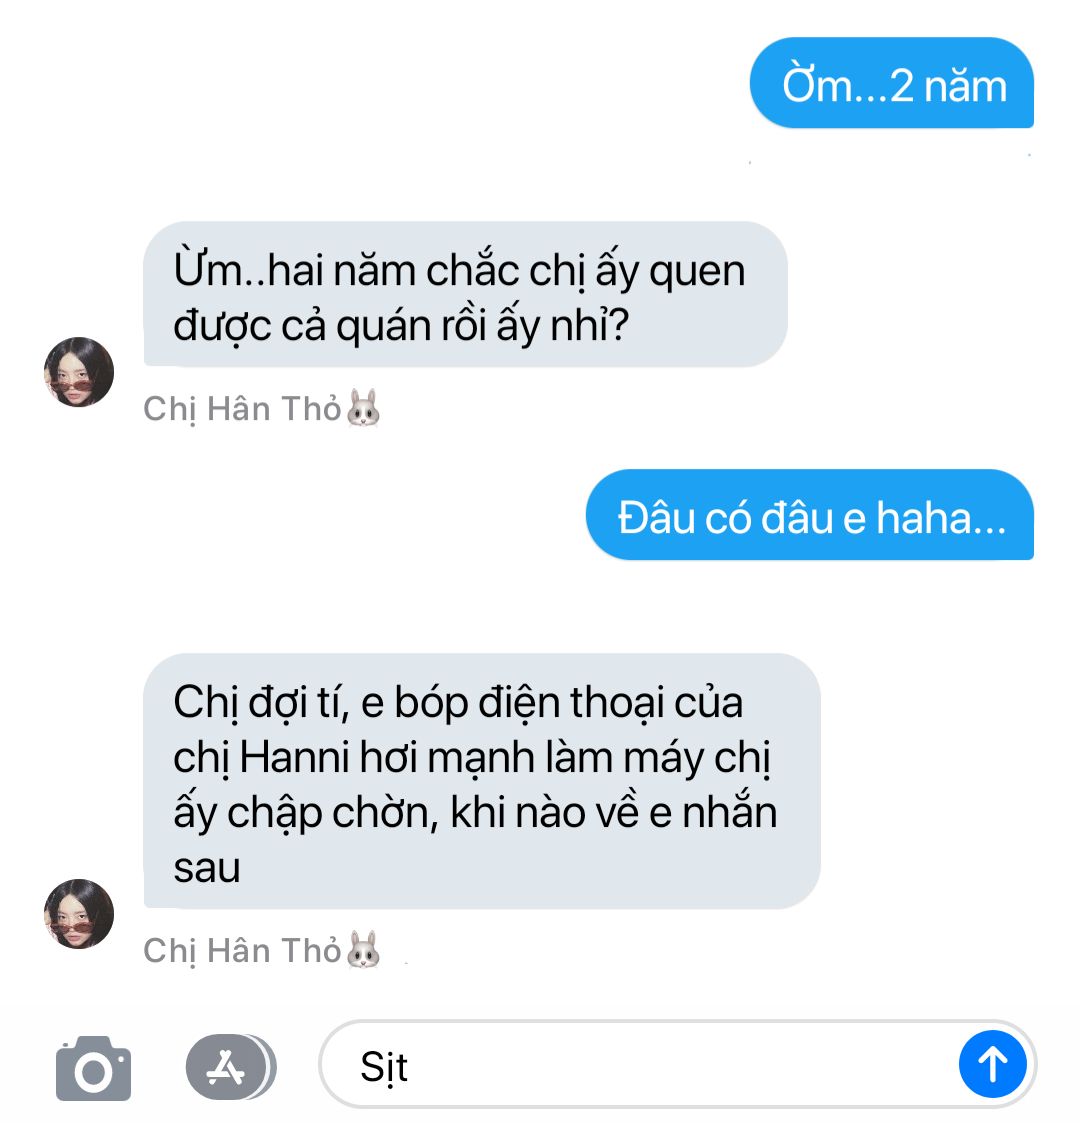Open the App Store apps drawer icon

(231, 1067)
